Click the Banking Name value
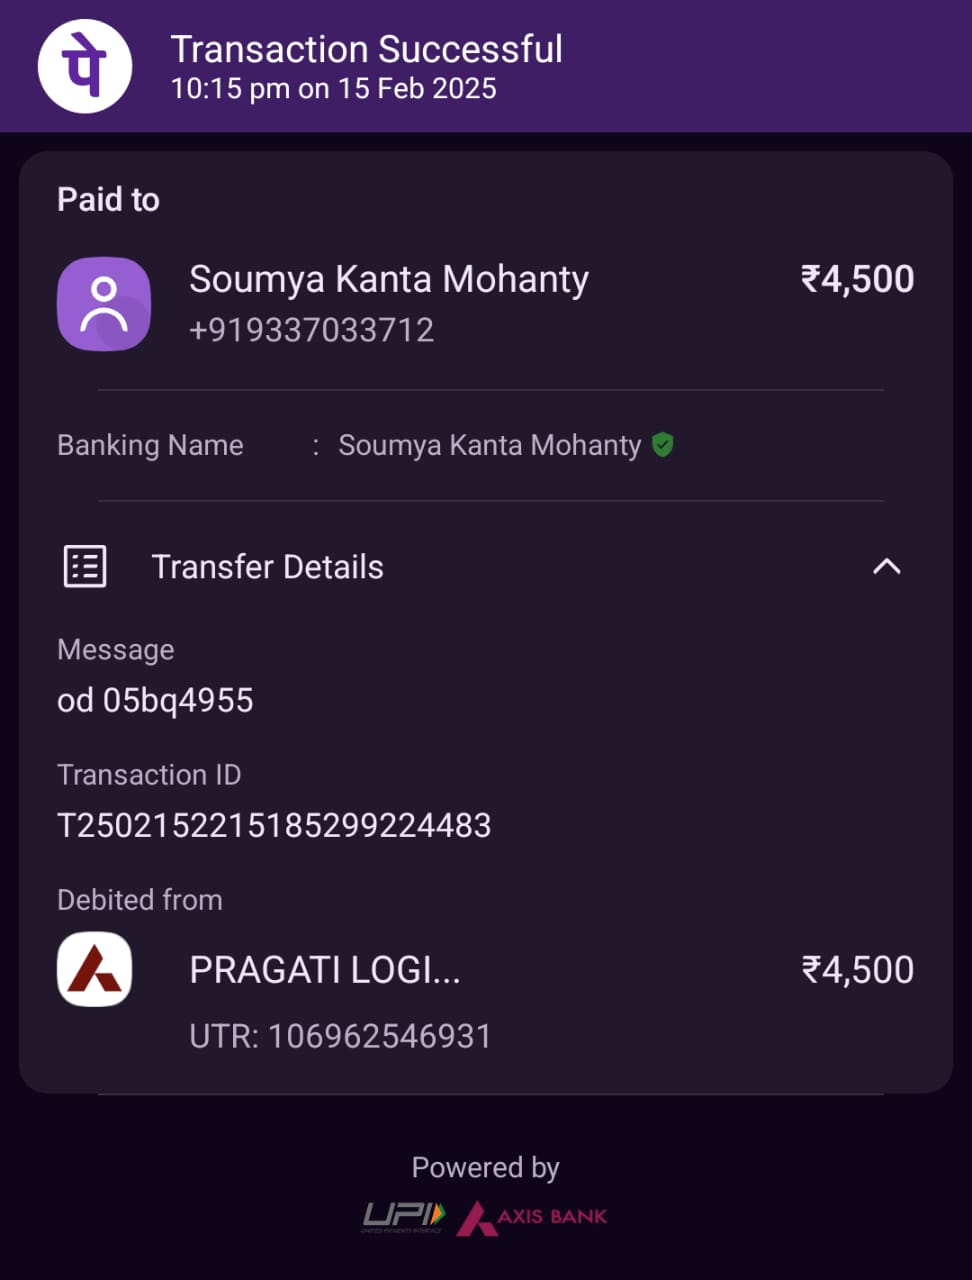Image resolution: width=972 pixels, height=1280 pixels. [x=489, y=445]
